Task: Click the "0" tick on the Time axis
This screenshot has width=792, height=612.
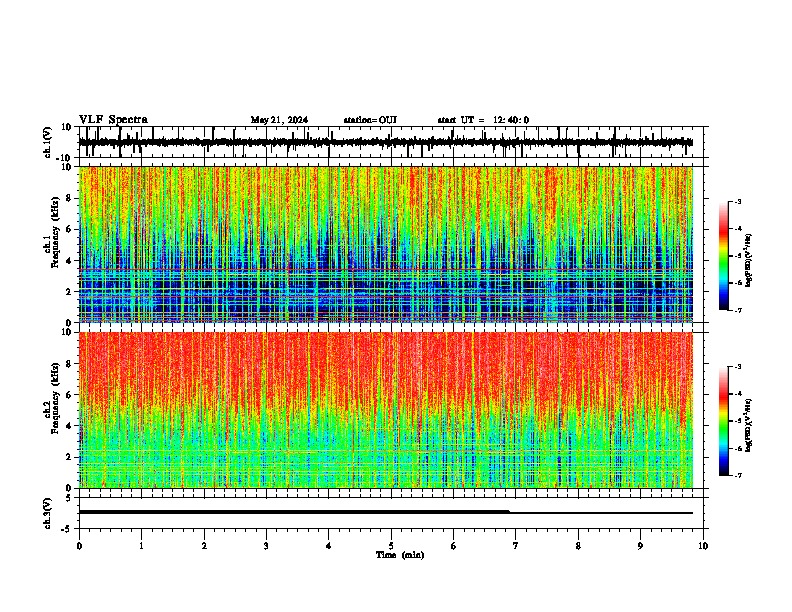Action: 79,546
